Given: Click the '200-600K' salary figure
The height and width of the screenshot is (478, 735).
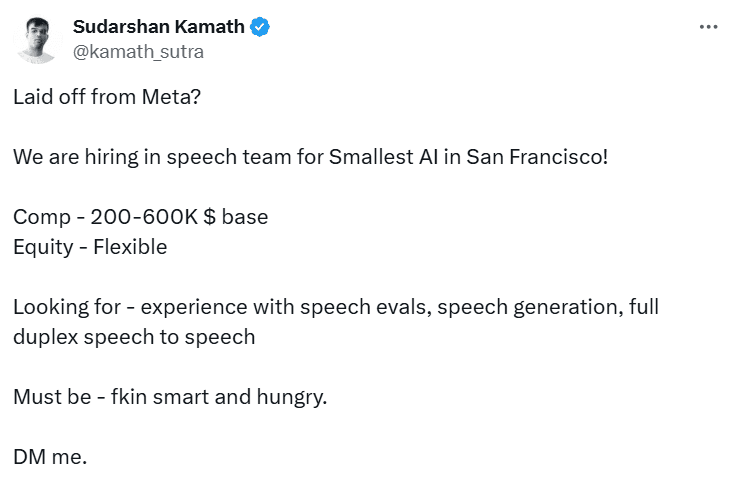Looking at the screenshot, I should (x=144, y=217).
